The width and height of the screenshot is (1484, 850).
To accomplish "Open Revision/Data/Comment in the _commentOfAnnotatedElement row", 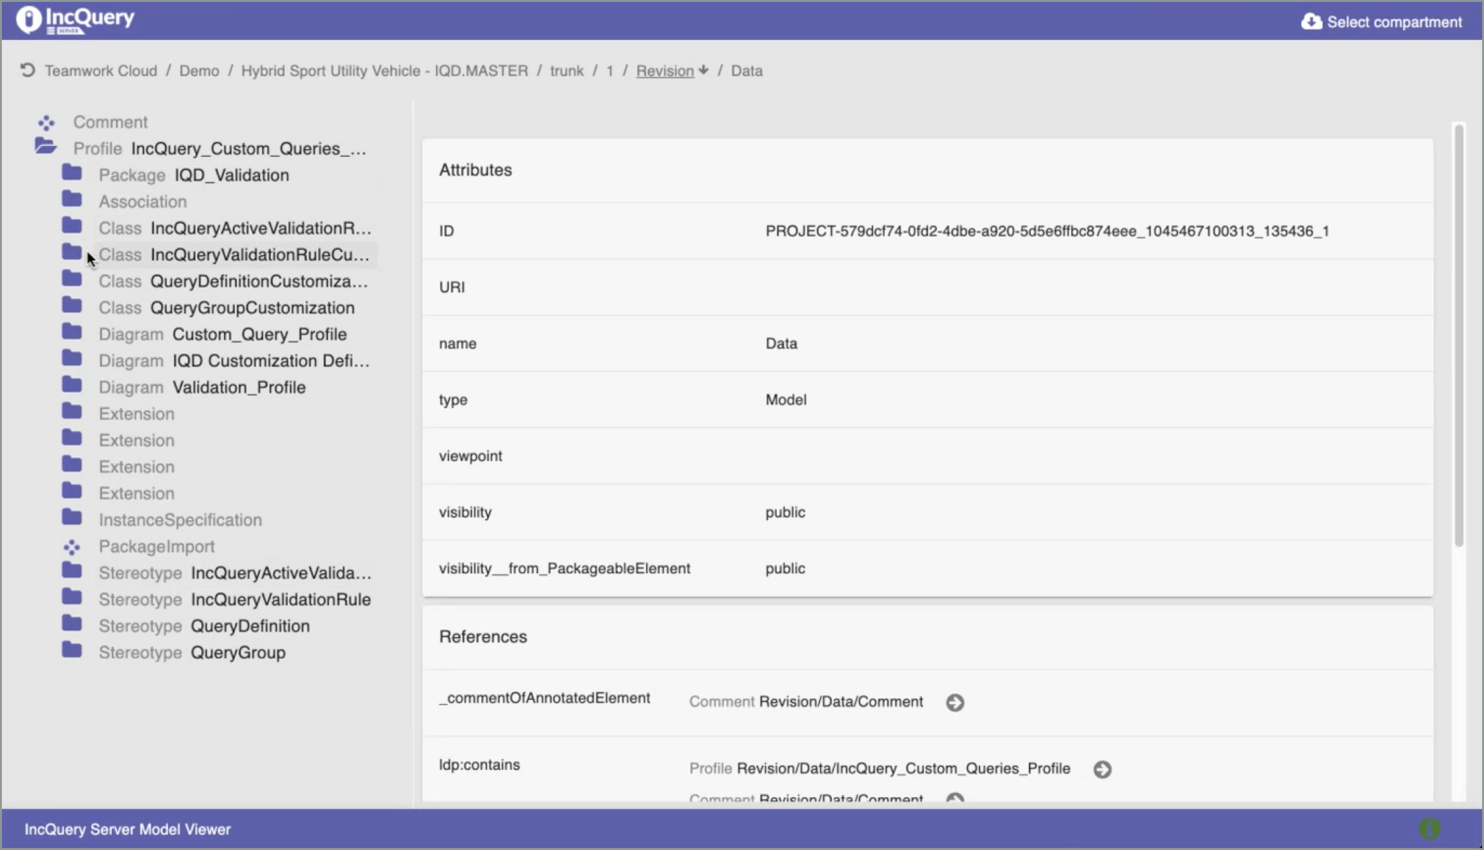I will pyautogui.click(x=841, y=702).
